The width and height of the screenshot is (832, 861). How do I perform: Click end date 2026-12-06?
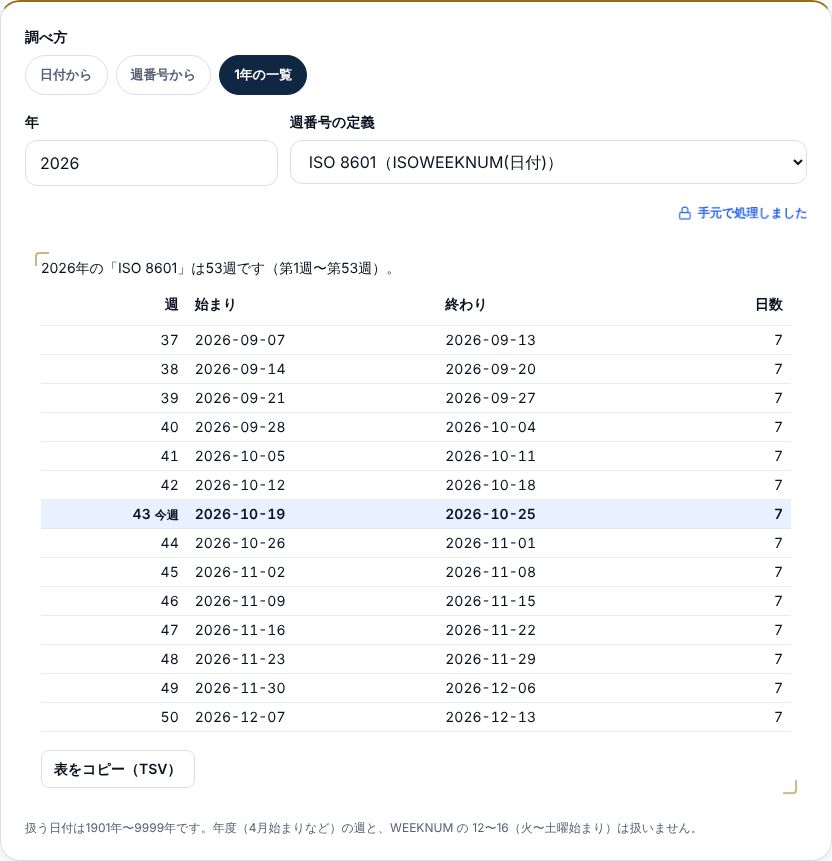490,689
